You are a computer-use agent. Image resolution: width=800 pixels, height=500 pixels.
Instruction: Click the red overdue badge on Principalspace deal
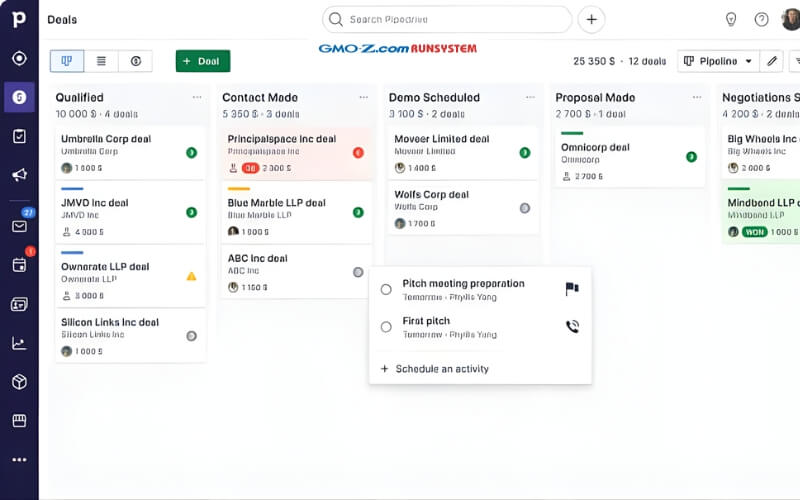point(250,168)
